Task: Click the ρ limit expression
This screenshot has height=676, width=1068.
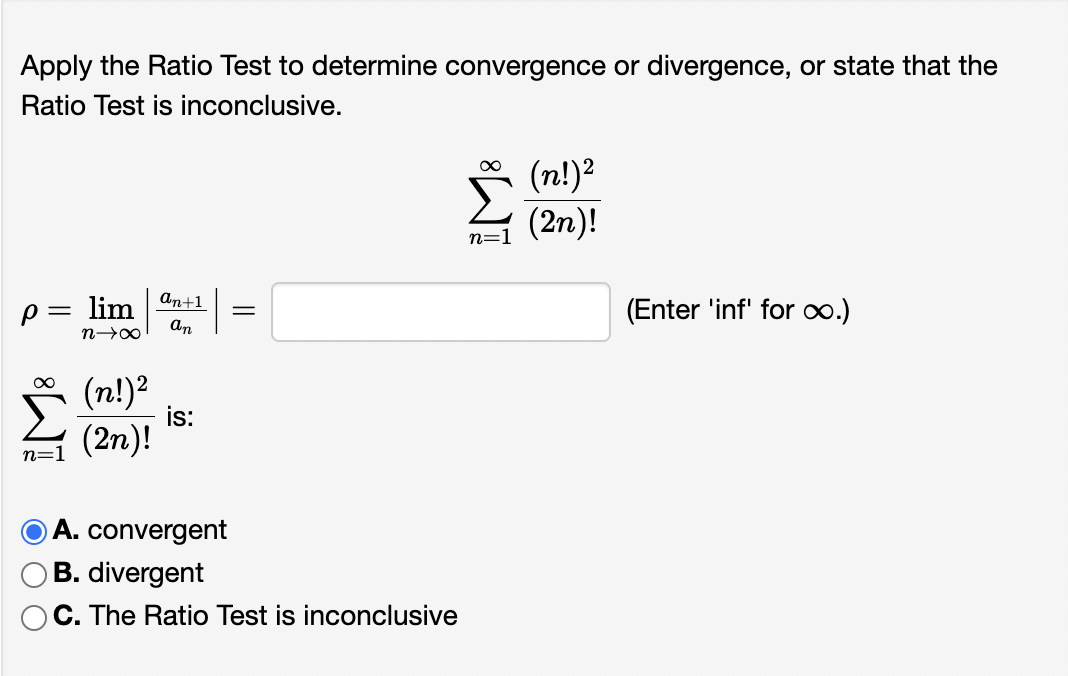Action: [x=110, y=310]
